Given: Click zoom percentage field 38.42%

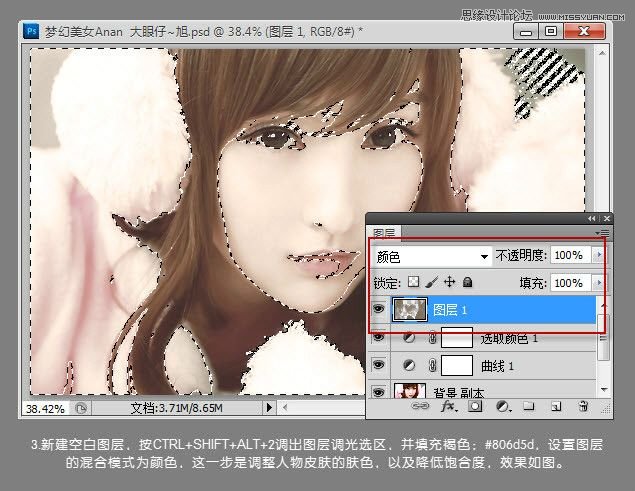Looking at the screenshot, I should (45, 408).
